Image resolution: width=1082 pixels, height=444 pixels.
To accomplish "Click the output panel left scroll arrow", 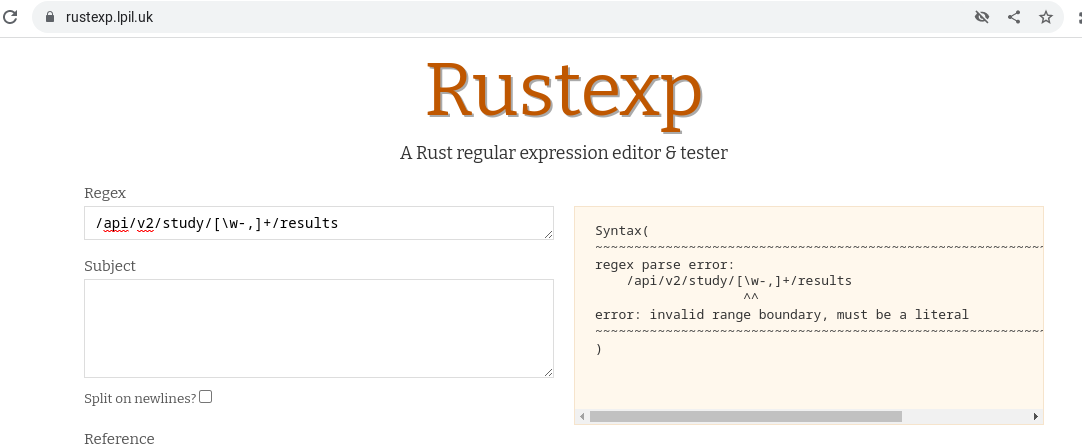I will 582,416.
